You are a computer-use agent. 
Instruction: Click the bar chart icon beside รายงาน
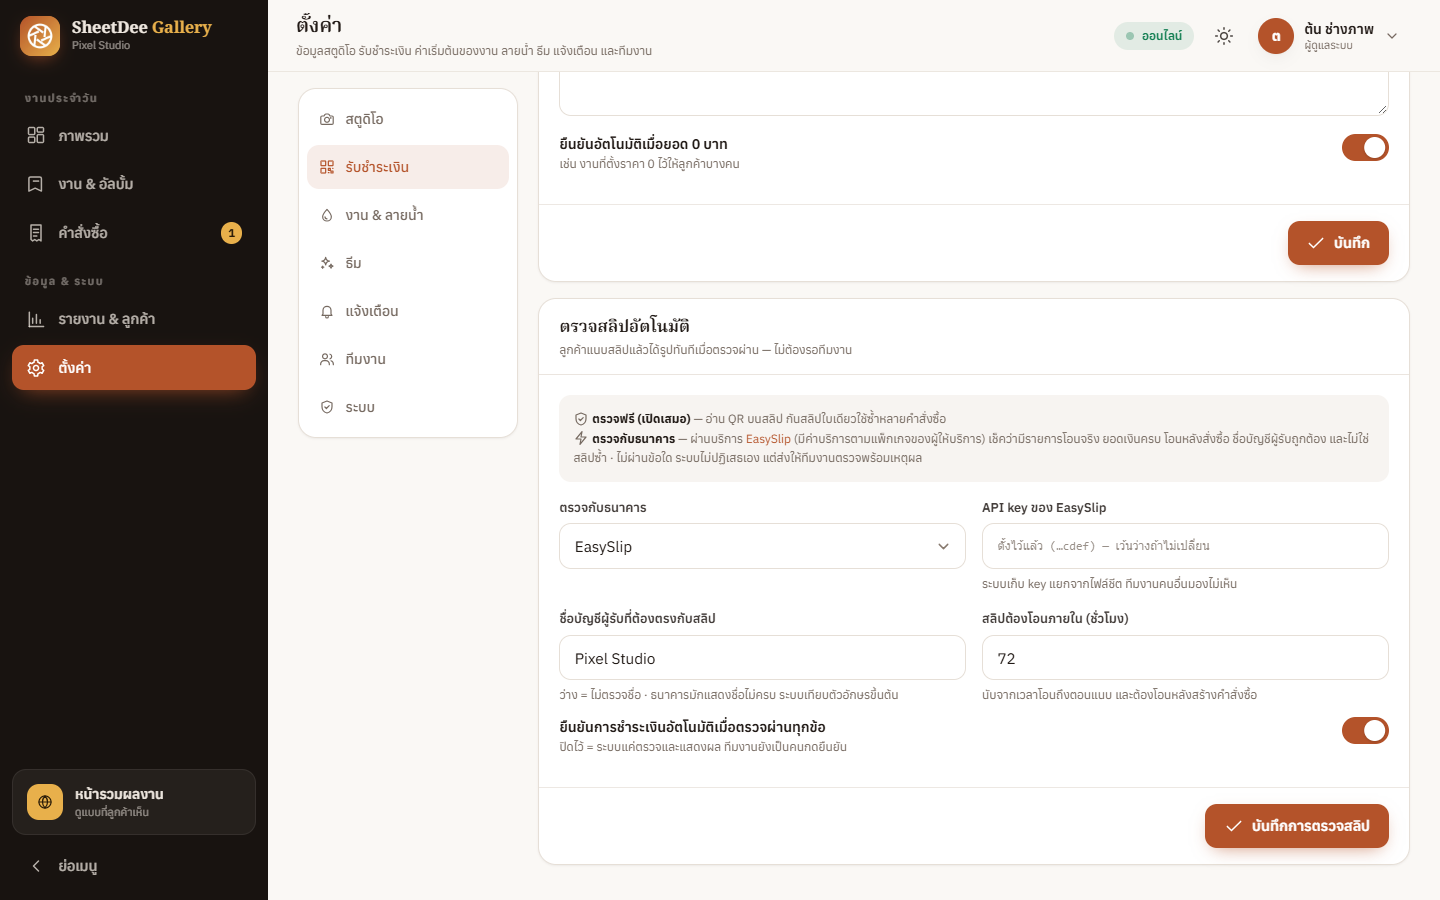[x=36, y=319]
